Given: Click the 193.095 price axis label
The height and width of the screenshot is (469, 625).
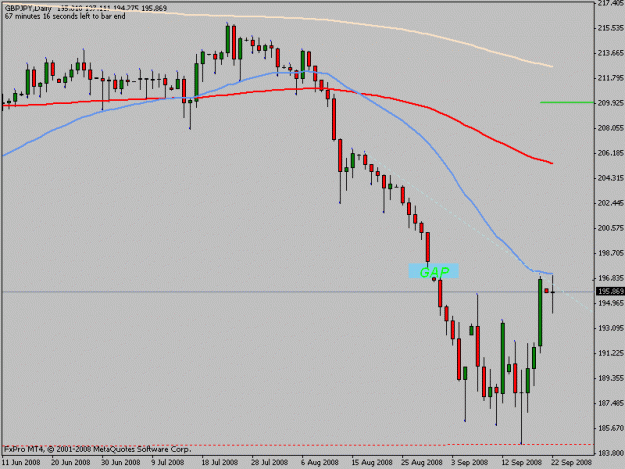Looking at the screenshot, I should tap(610, 328).
